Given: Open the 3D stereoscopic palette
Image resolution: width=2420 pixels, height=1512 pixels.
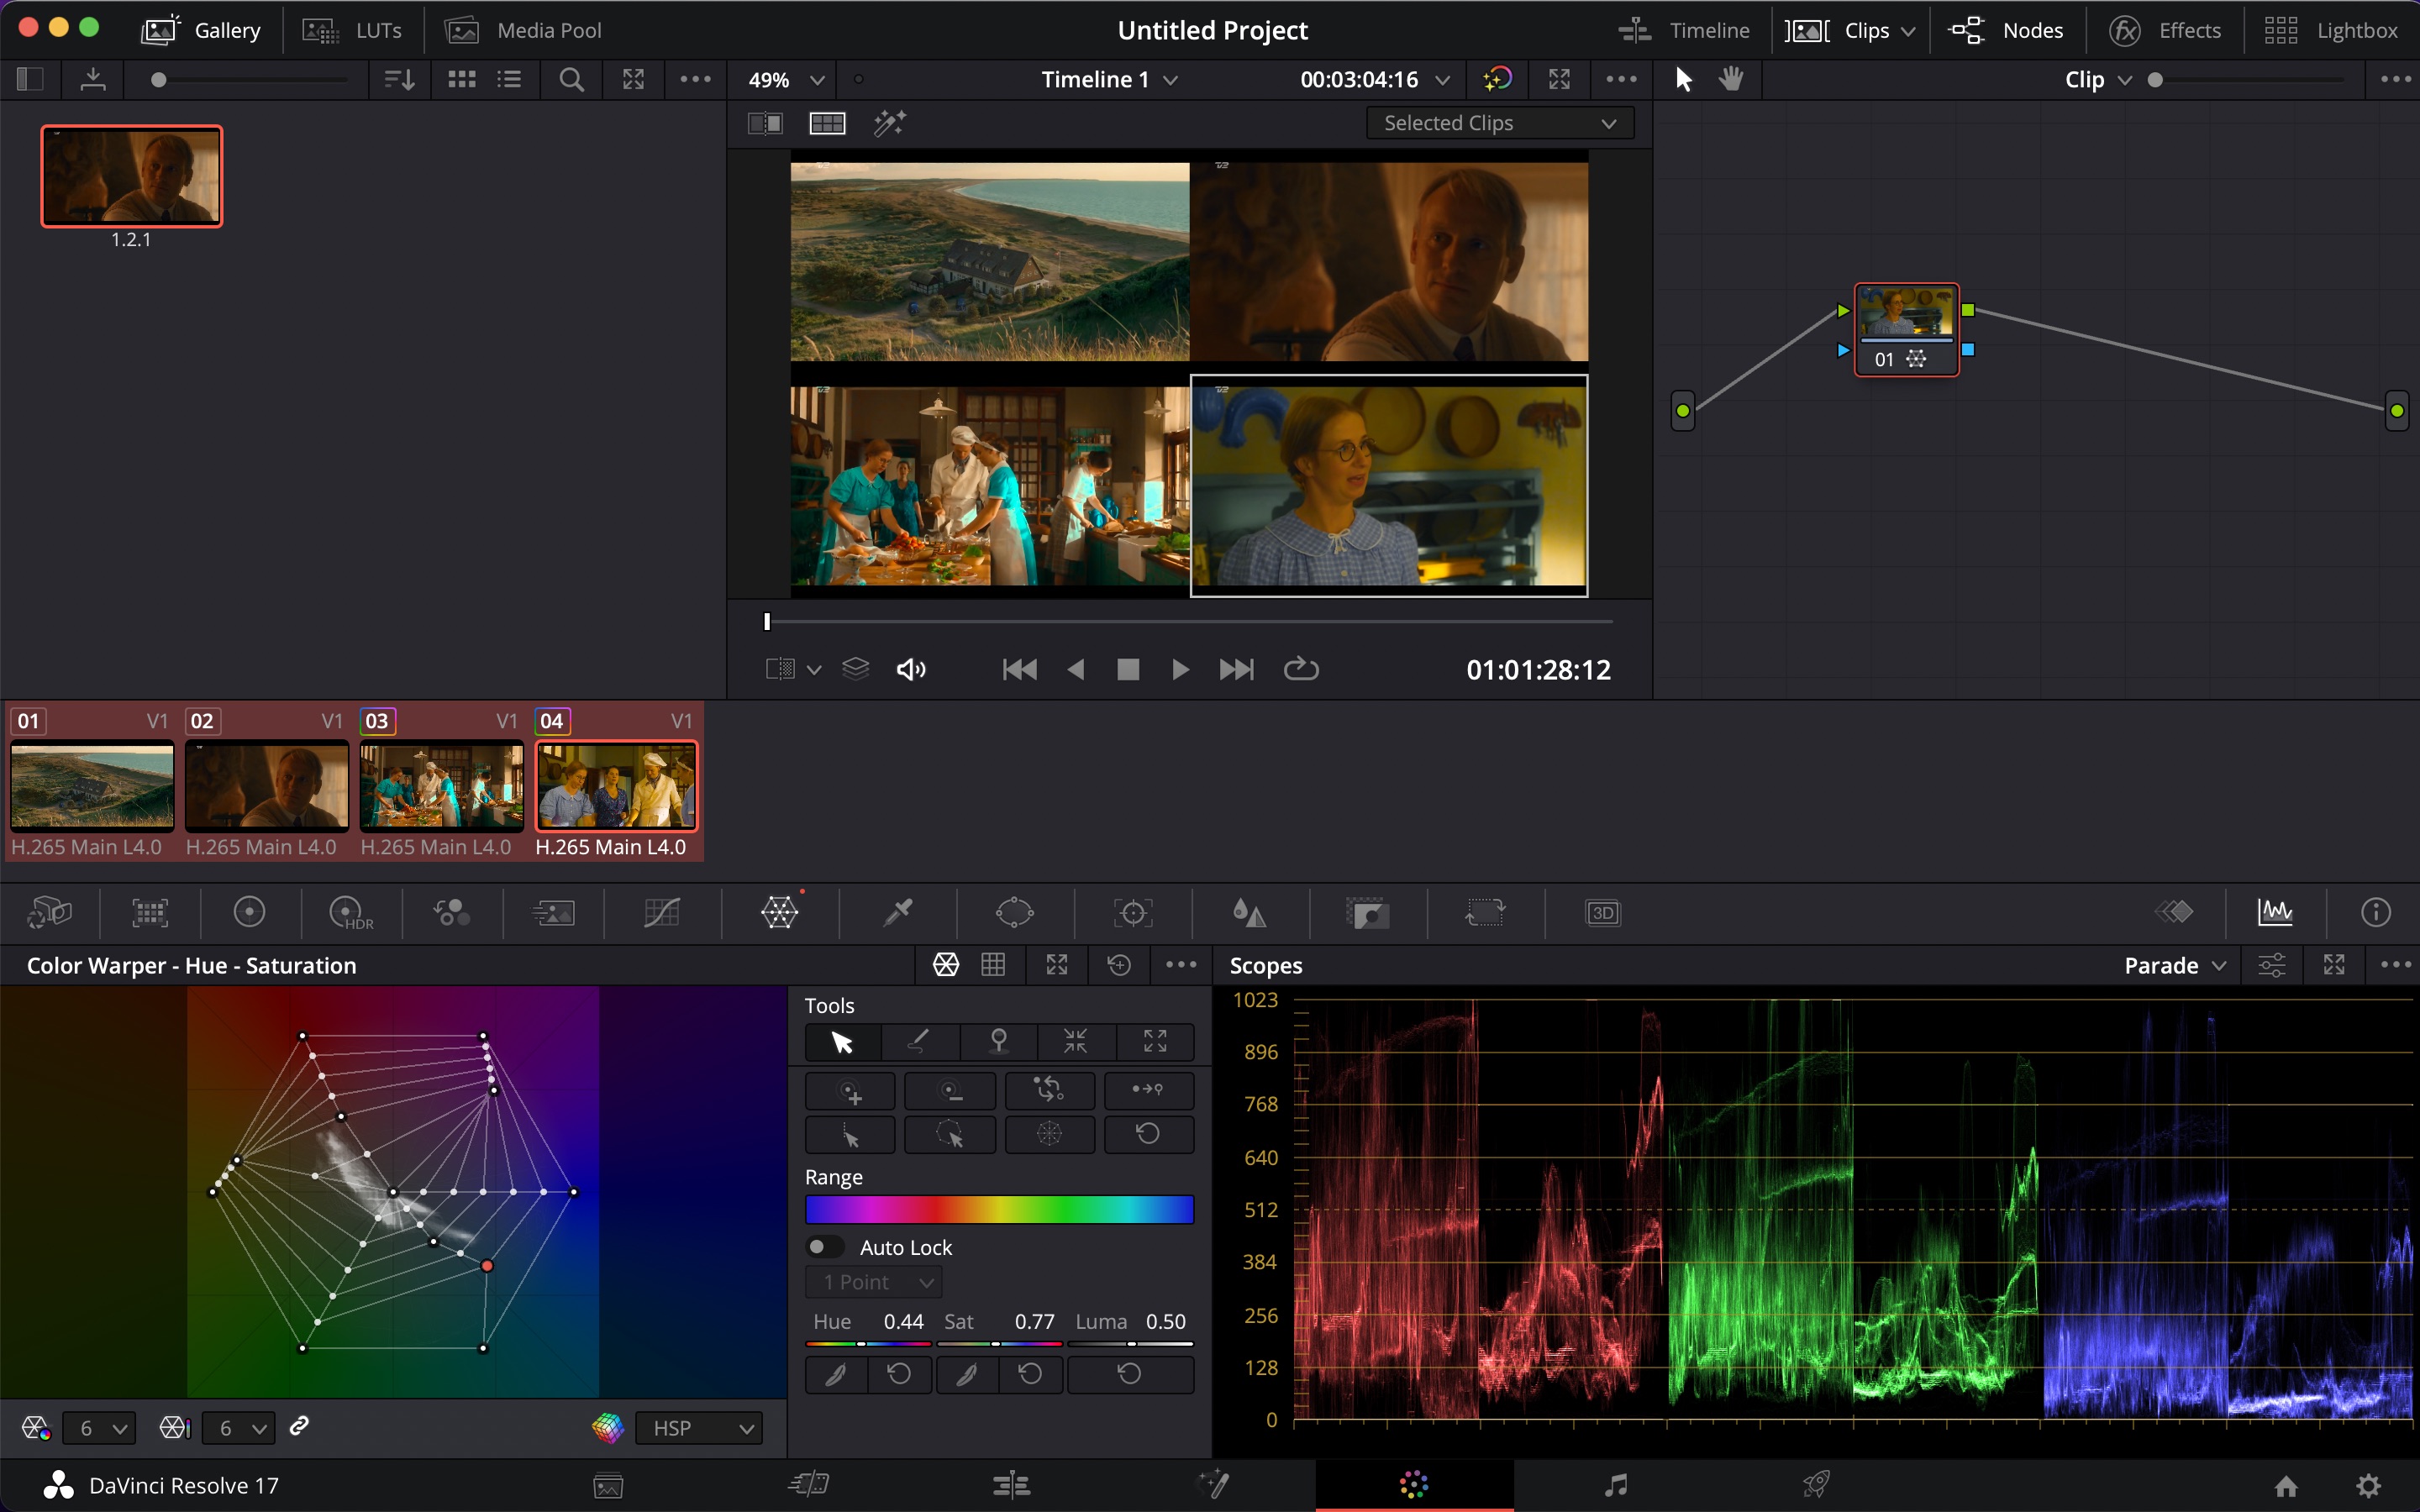Looking at the screenshot, I should tap(1603, 912).
